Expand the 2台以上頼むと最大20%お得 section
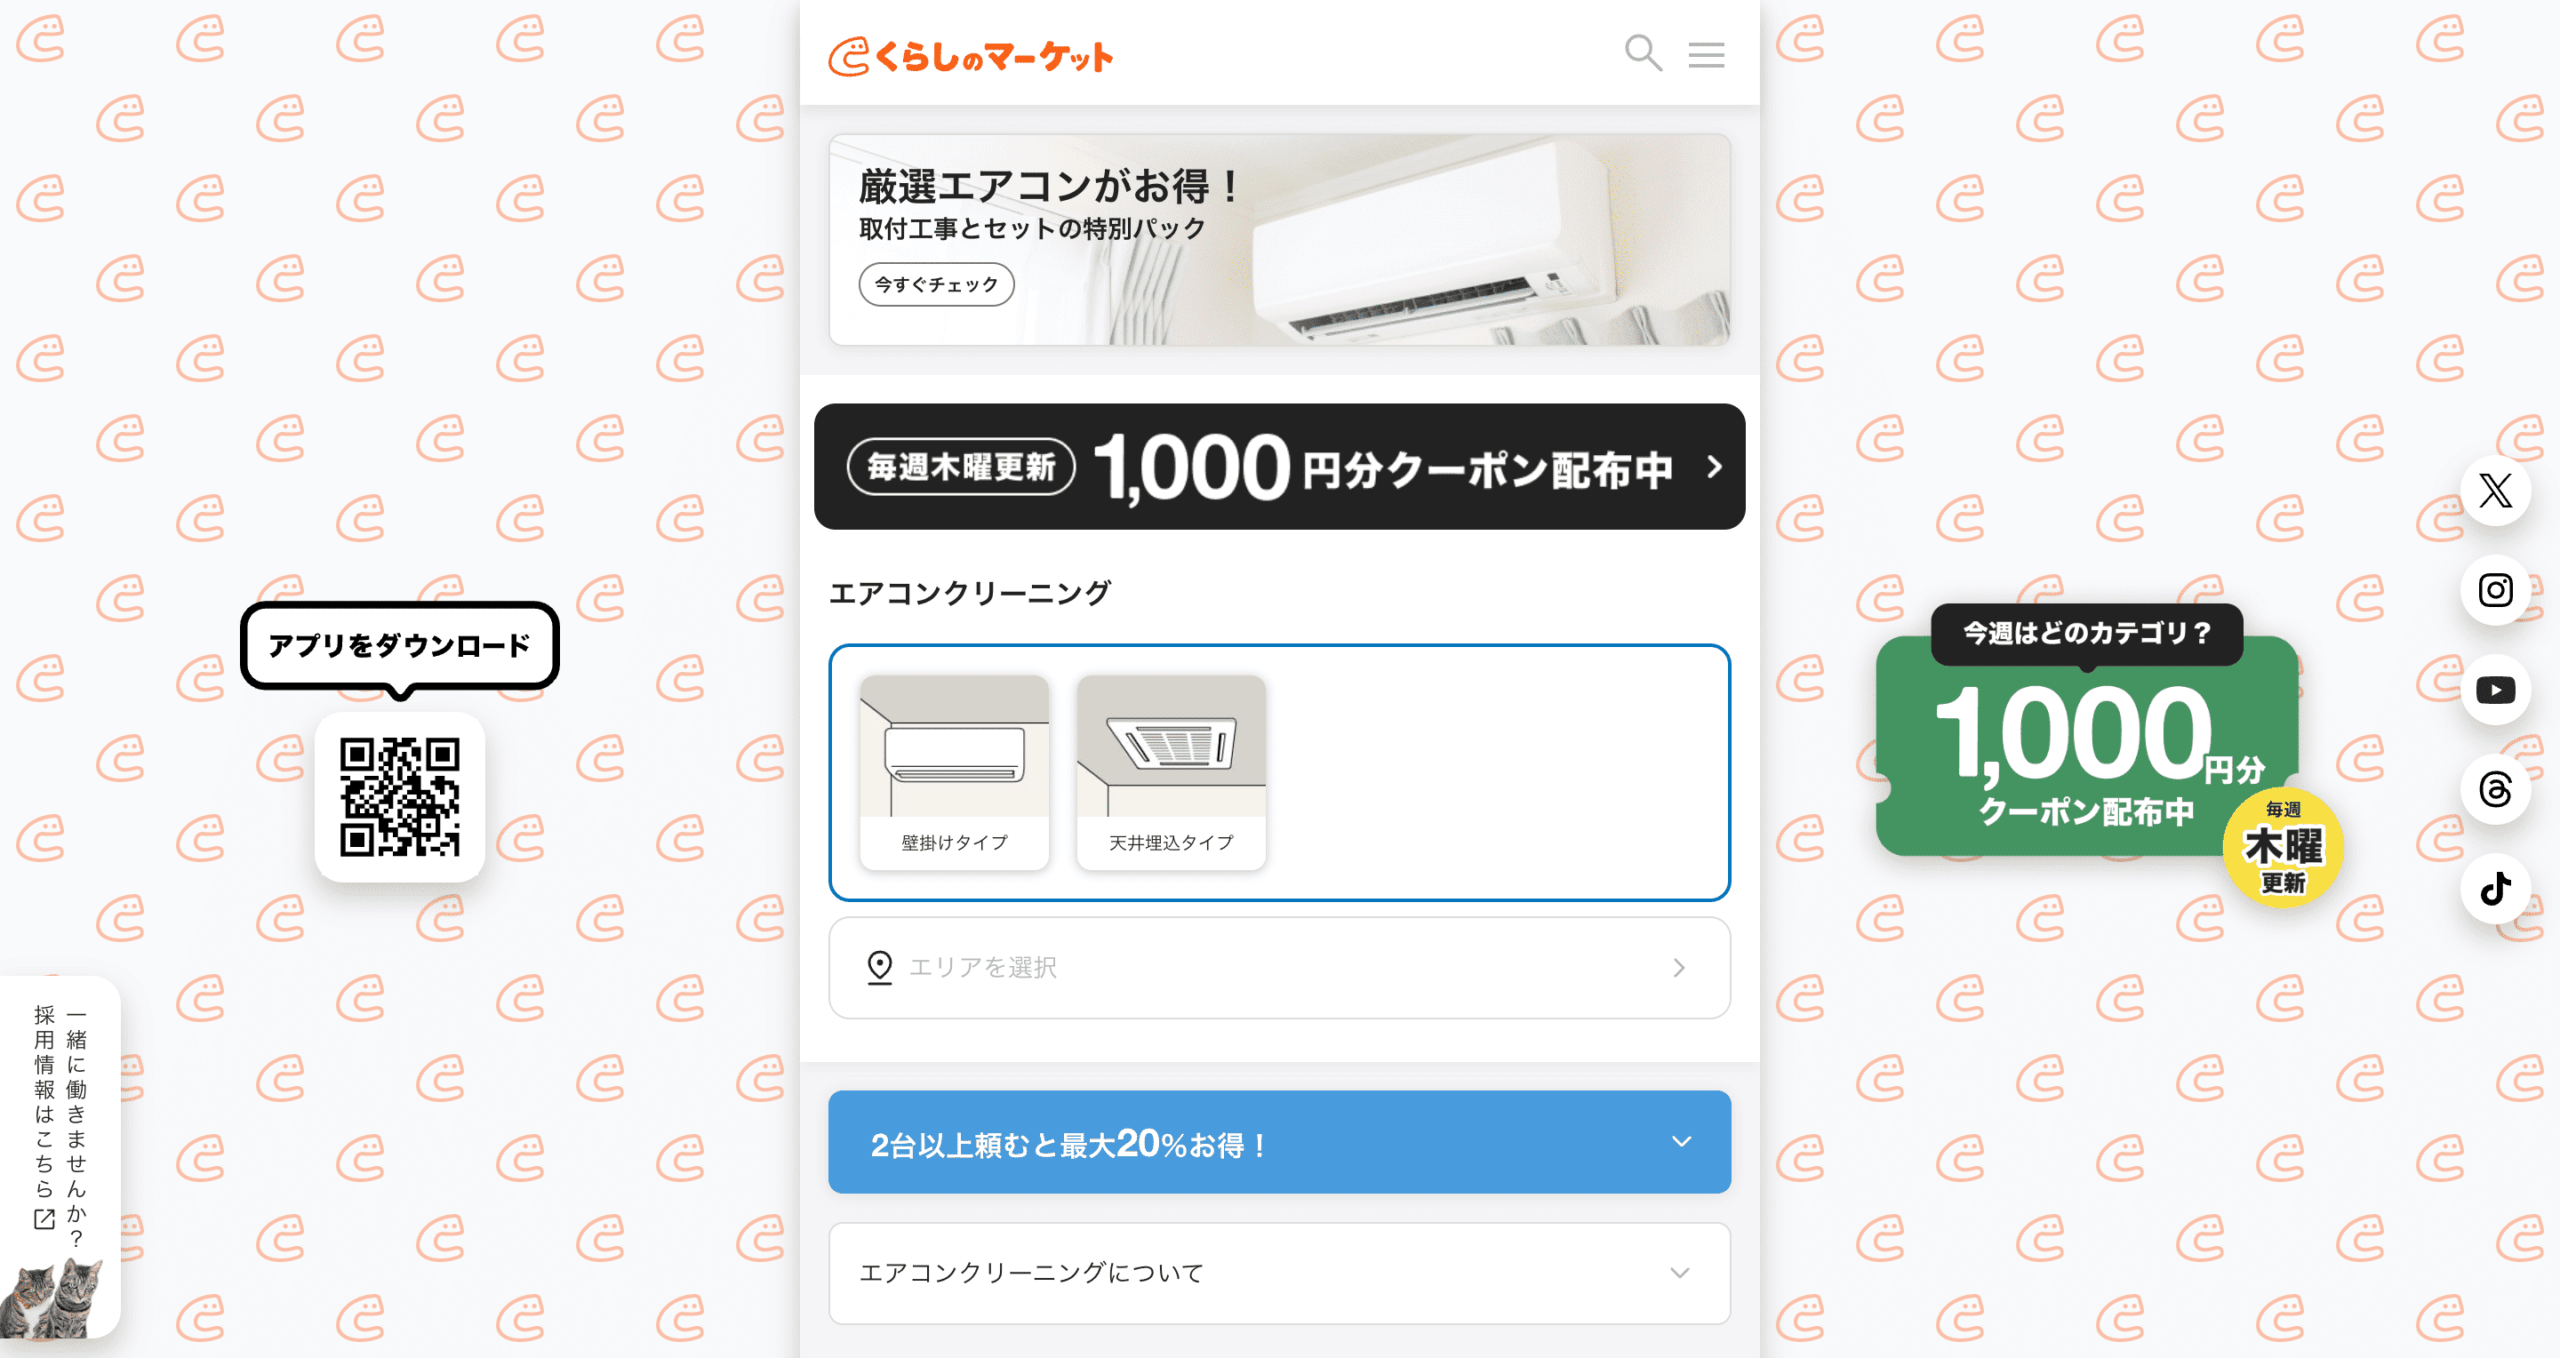 1278,1142
